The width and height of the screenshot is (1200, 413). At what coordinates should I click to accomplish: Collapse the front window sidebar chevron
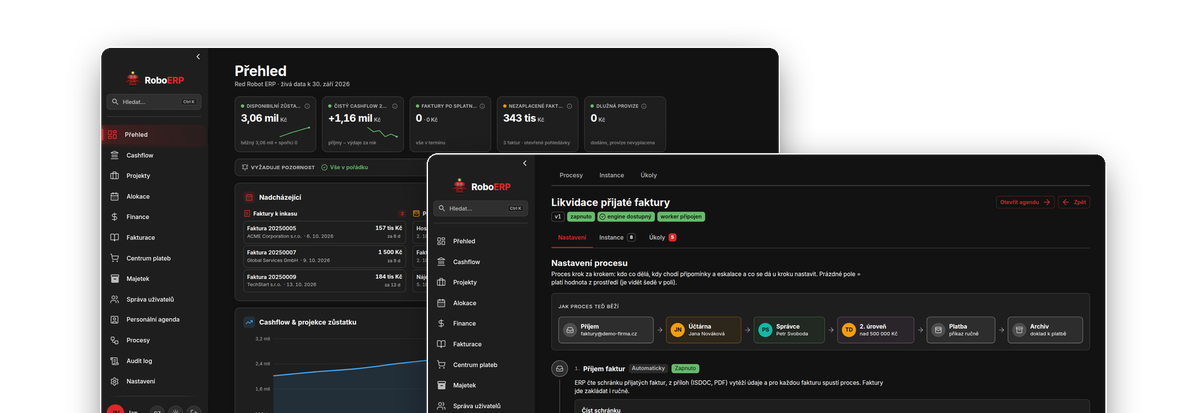click(525, 163)
